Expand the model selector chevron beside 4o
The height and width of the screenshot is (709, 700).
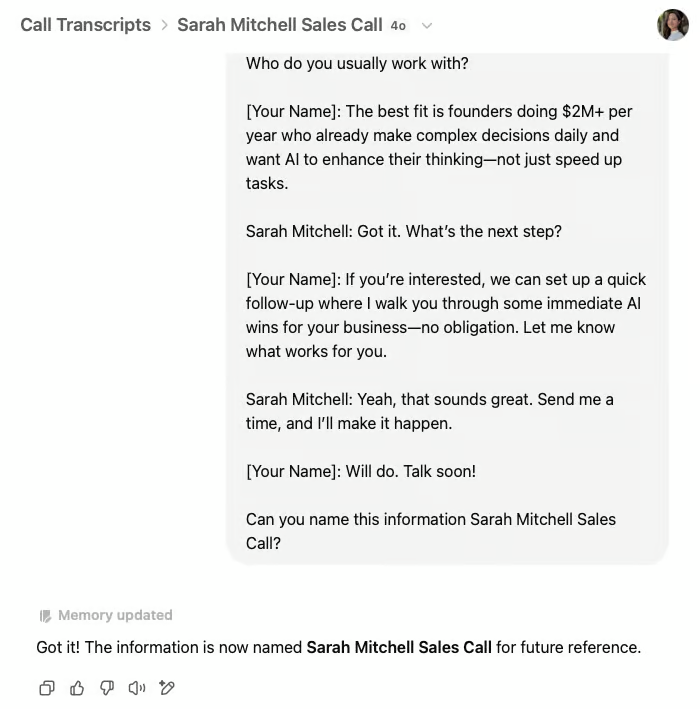(426, 26)
